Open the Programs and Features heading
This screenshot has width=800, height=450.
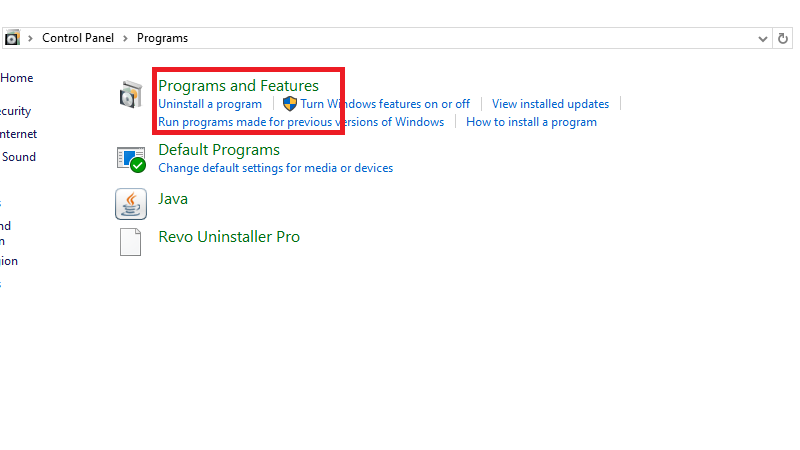[x=238, y=86]
